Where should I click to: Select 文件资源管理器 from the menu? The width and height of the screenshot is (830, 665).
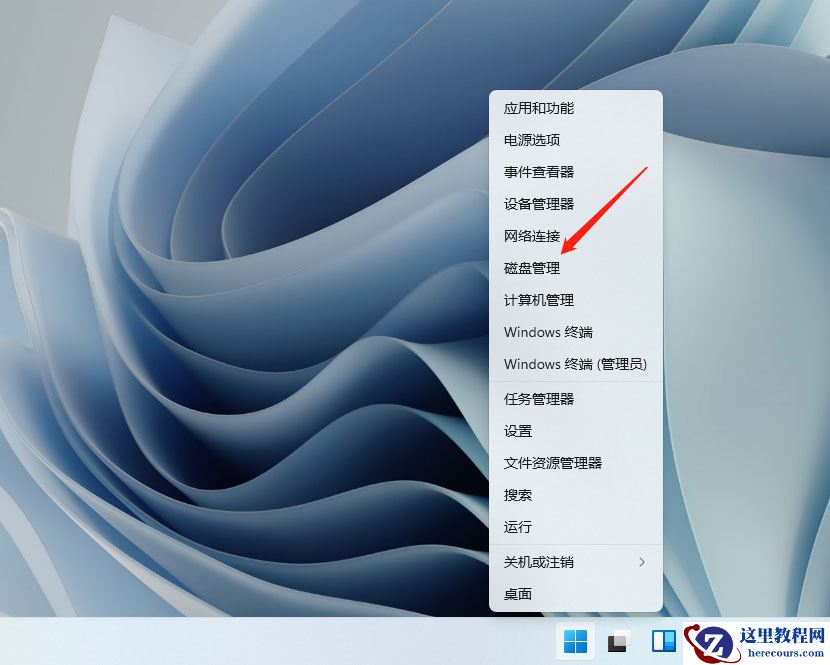point(551,463)
